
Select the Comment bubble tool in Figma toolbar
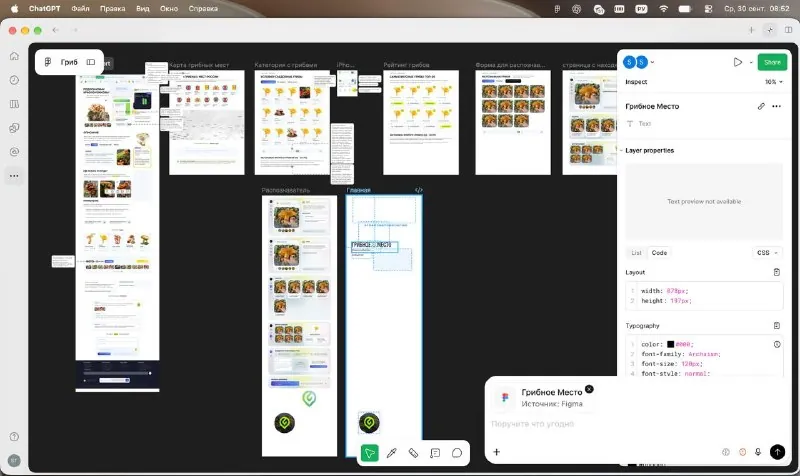457,453
